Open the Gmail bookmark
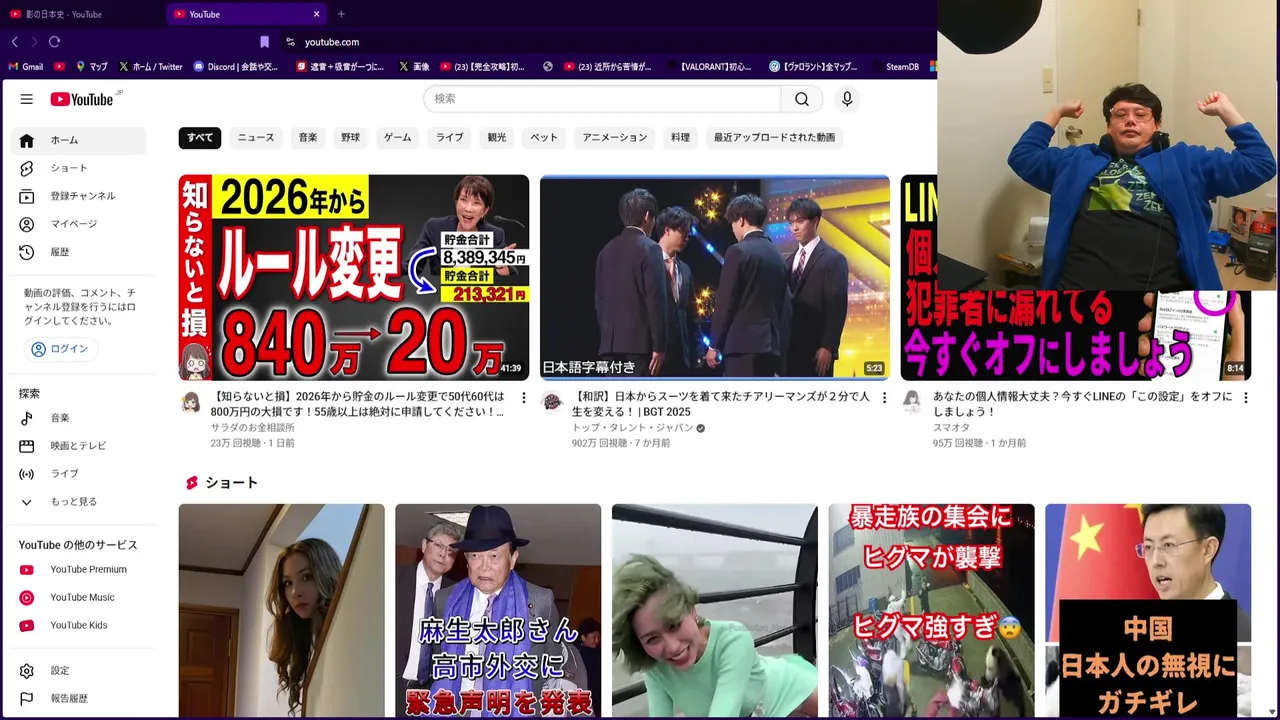The width and height of the screenshot is (1280, 720). [26, 67]
